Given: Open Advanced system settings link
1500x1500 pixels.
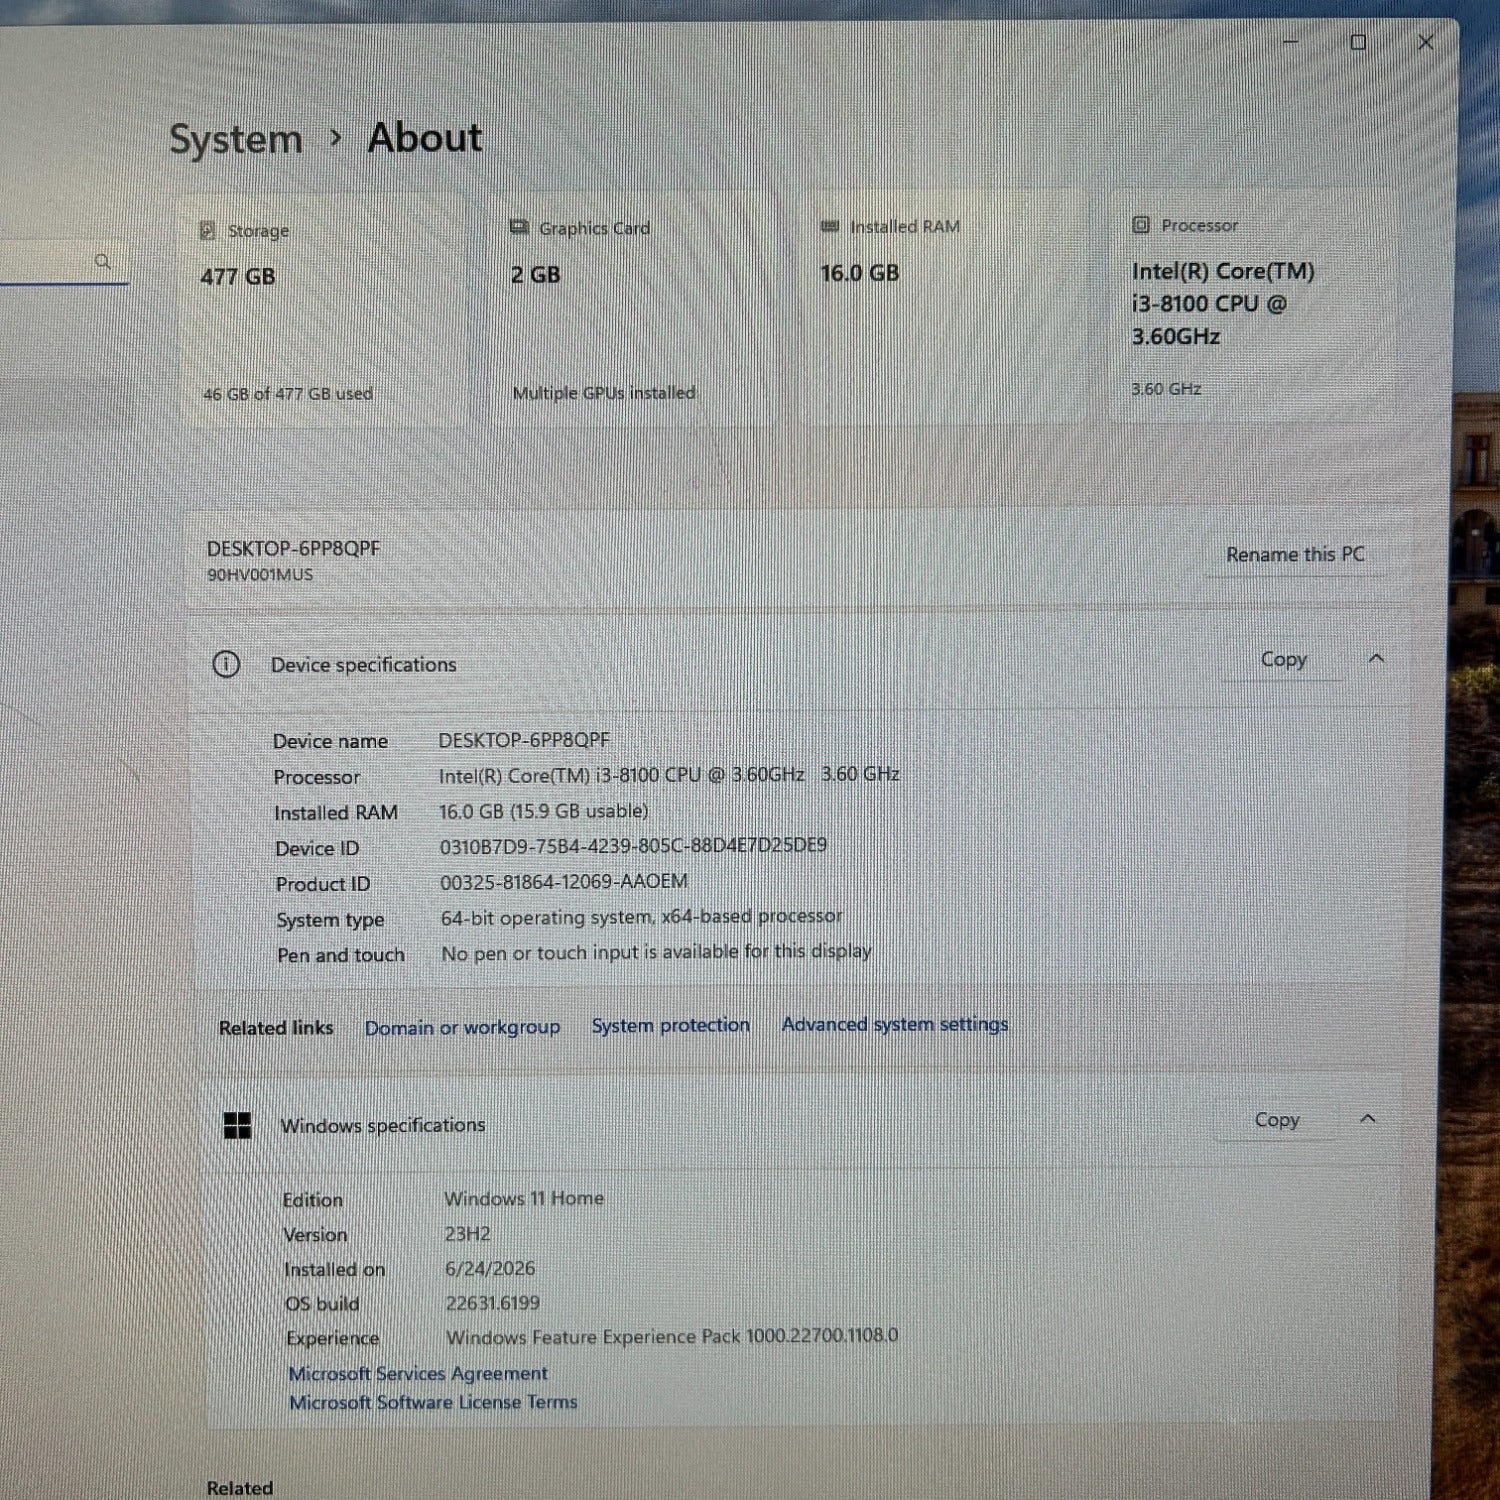Looking at the screenshot, I should (895, 1024).
